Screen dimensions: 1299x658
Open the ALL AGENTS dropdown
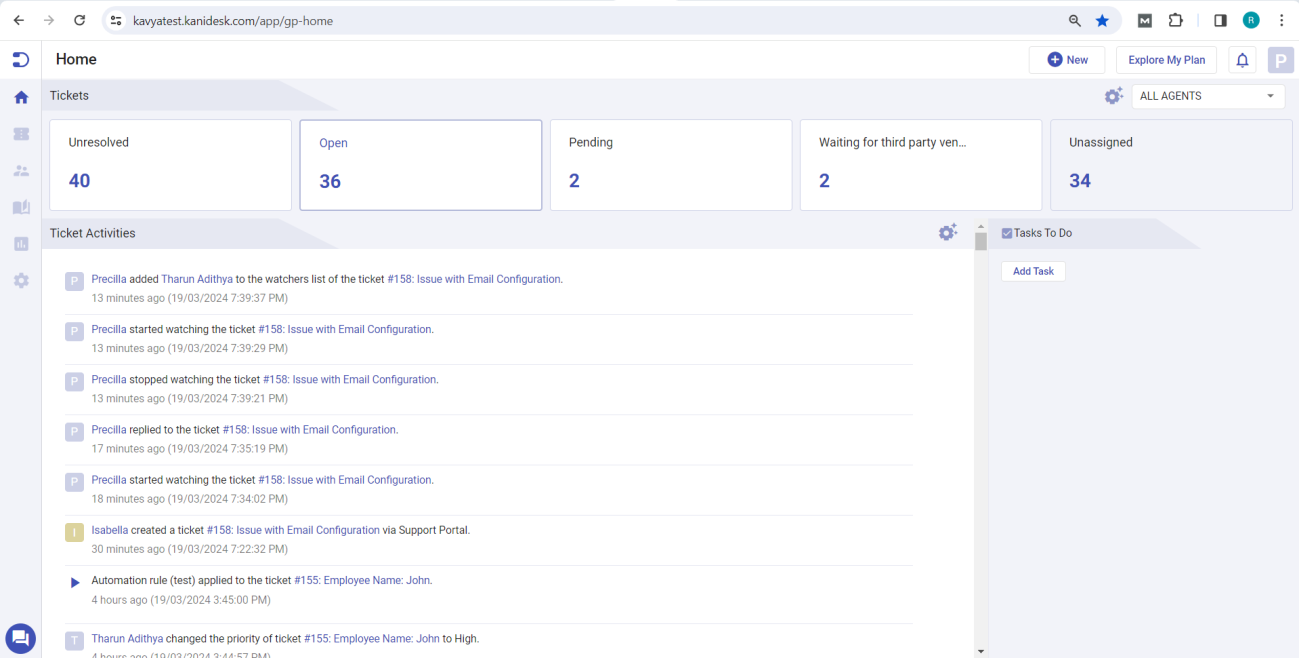pyautogui.click(x=1207, y=95)
